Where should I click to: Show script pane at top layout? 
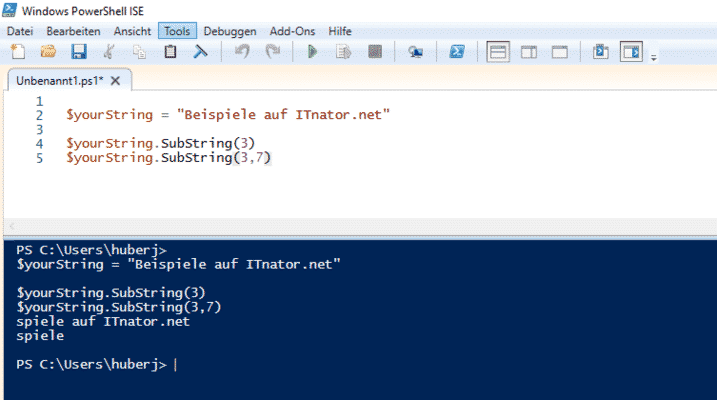click(x=497, y=52)
